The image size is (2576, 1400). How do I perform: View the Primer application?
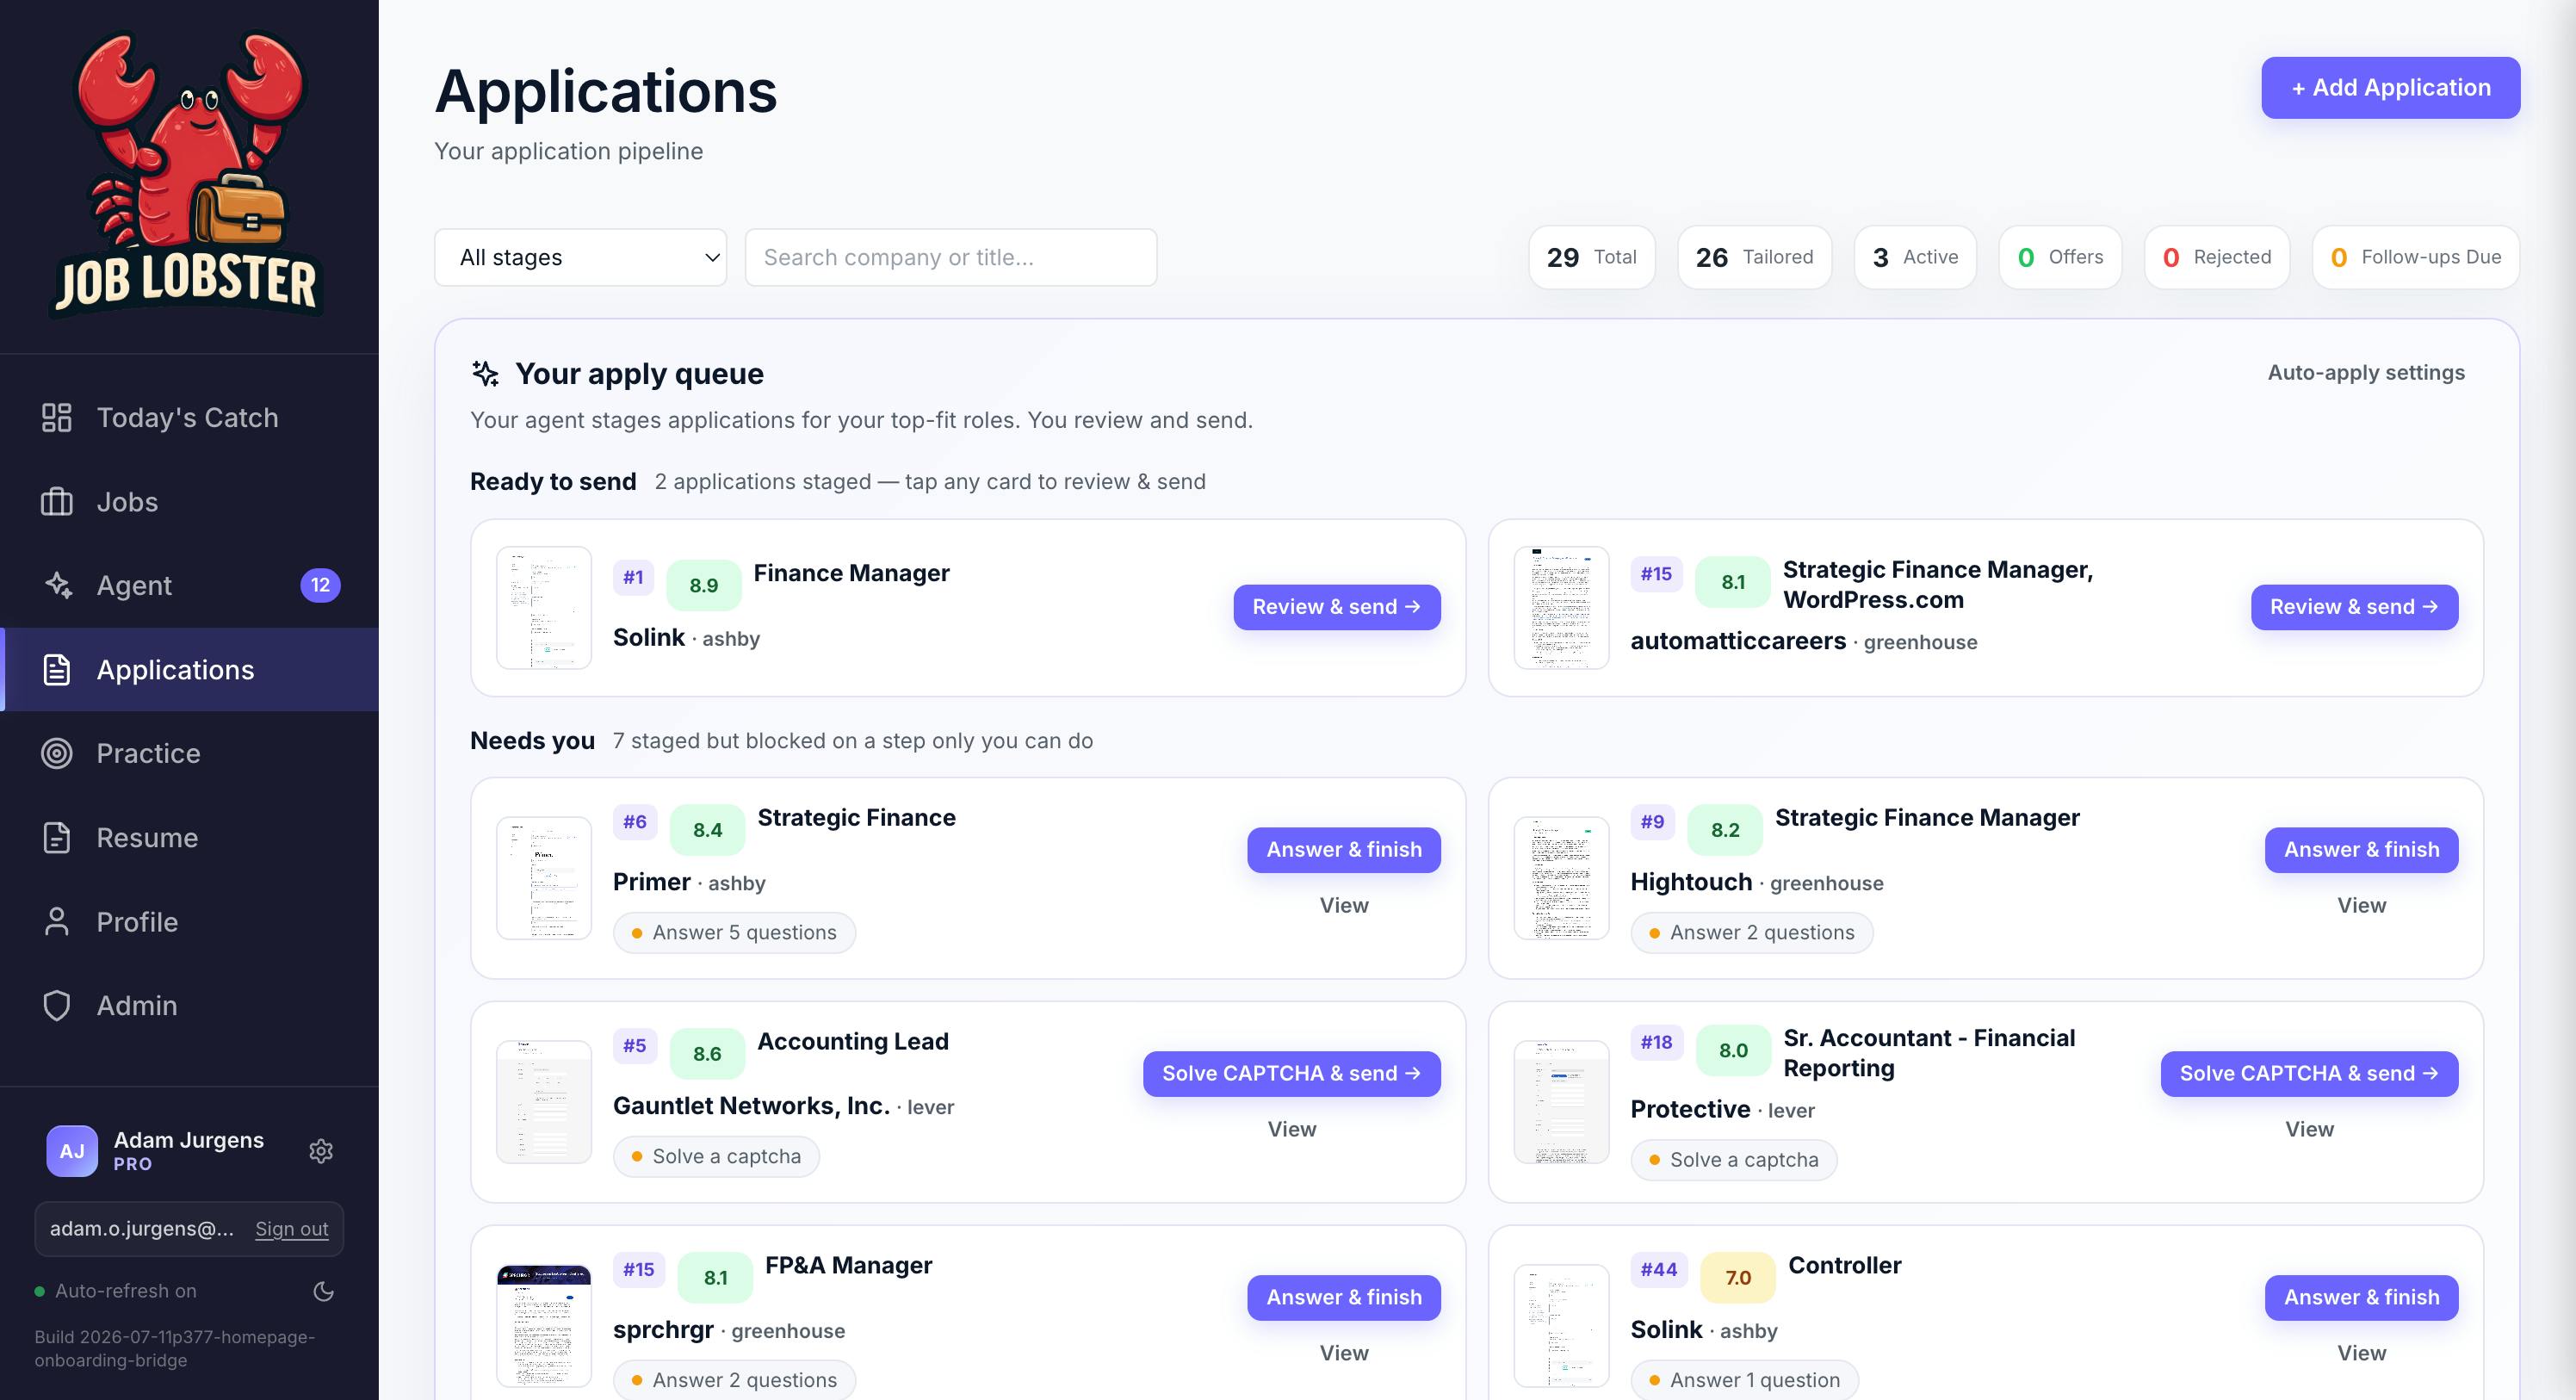pyautogui.click(x=1343, y=905)
